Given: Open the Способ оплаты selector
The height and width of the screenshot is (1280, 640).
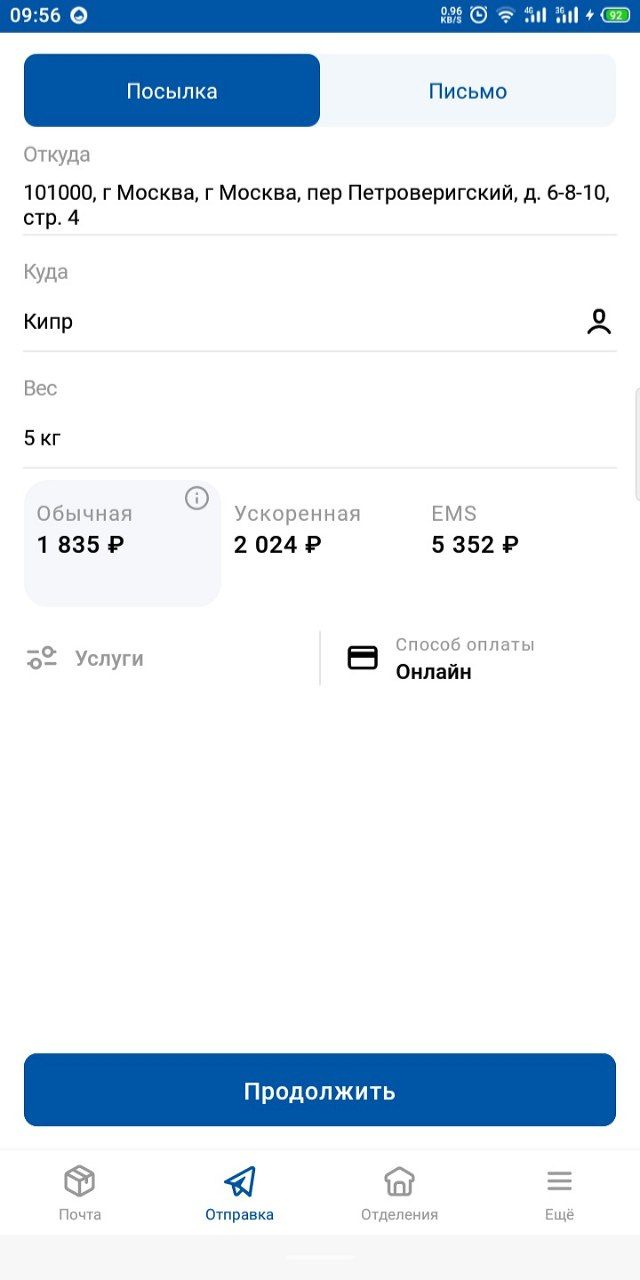Looking at the screenshot, I should [465, 659].
